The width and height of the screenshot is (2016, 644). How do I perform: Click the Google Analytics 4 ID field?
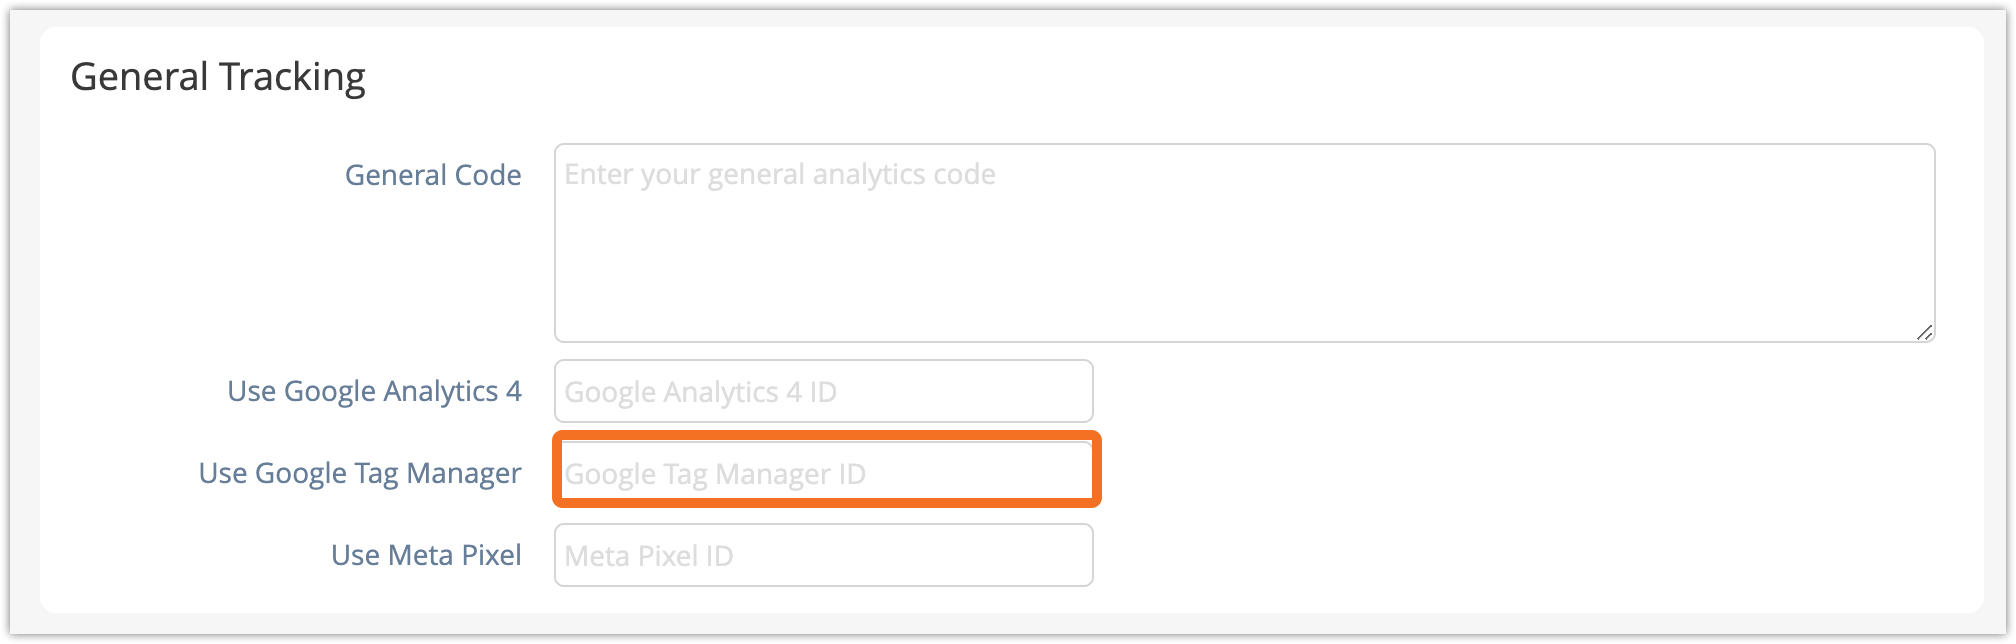823,391
